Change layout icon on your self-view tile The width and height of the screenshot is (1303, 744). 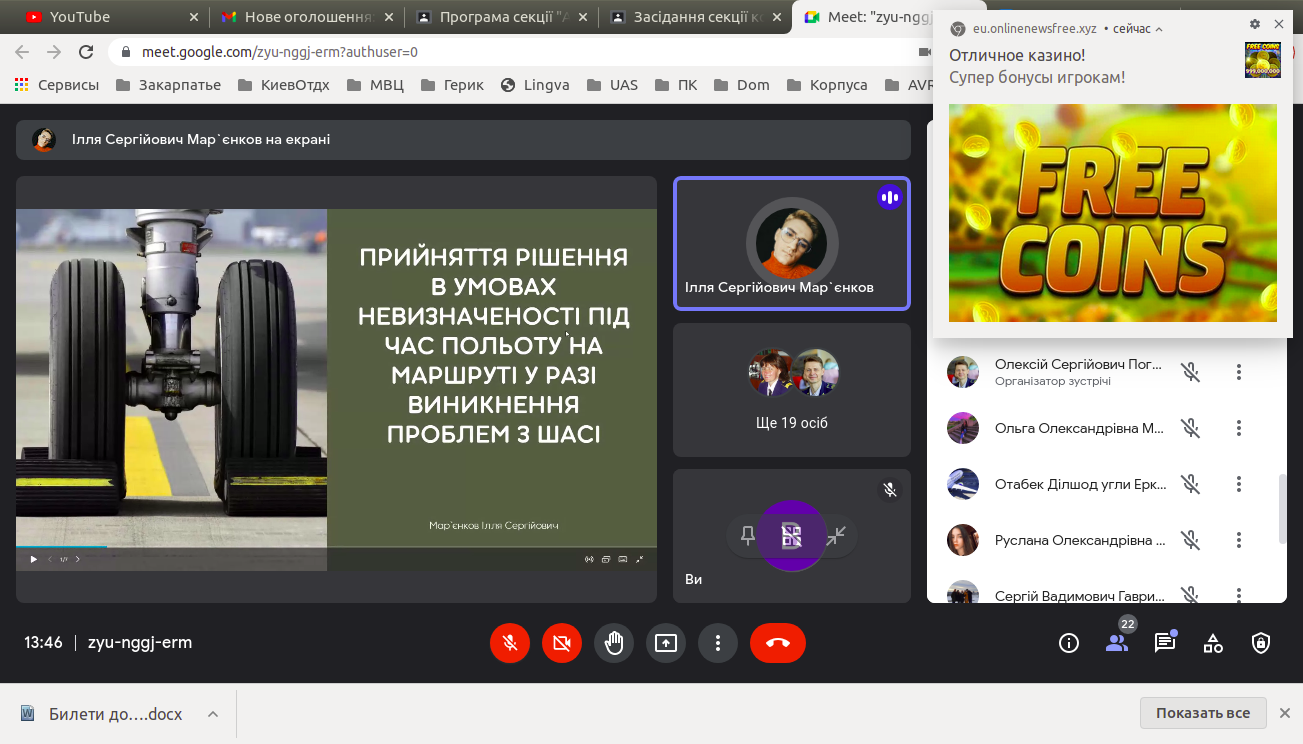pyautogui.click(x=792, y=536)
